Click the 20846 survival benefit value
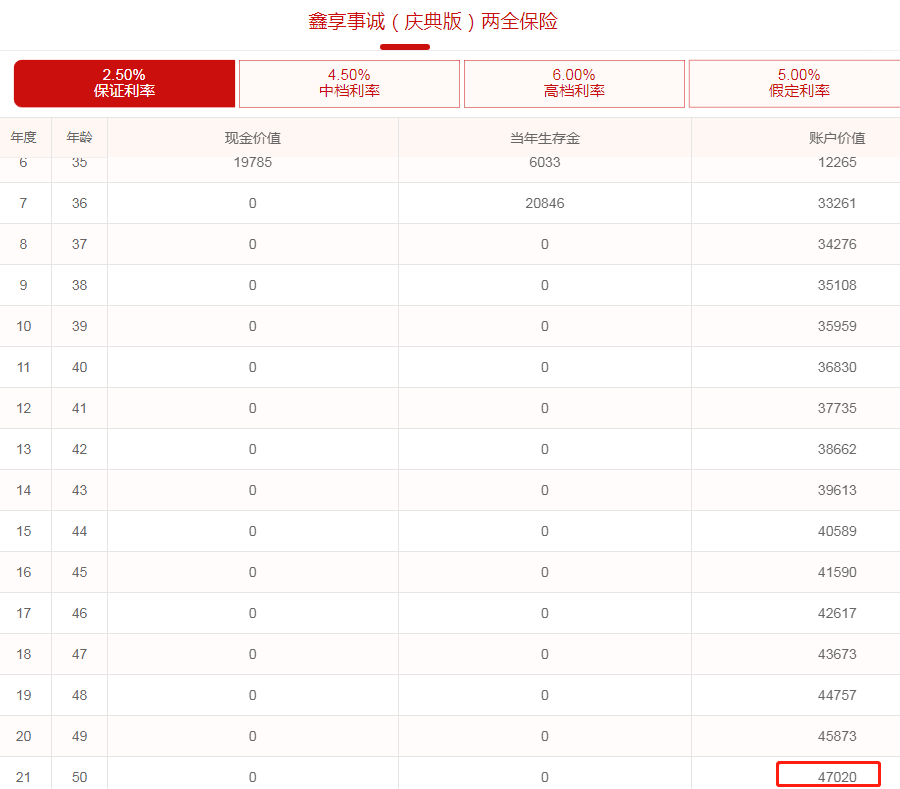This screenshot has height=789, width=900. (545, 203)
